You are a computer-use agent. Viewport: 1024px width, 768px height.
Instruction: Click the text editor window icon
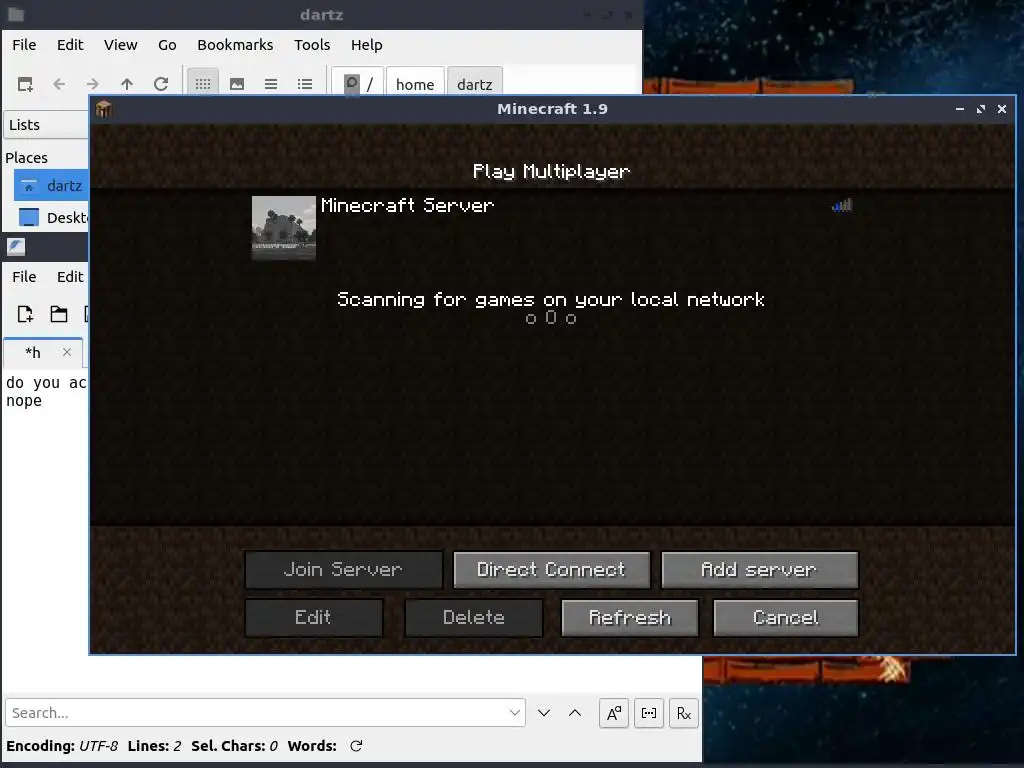(16, 247)
